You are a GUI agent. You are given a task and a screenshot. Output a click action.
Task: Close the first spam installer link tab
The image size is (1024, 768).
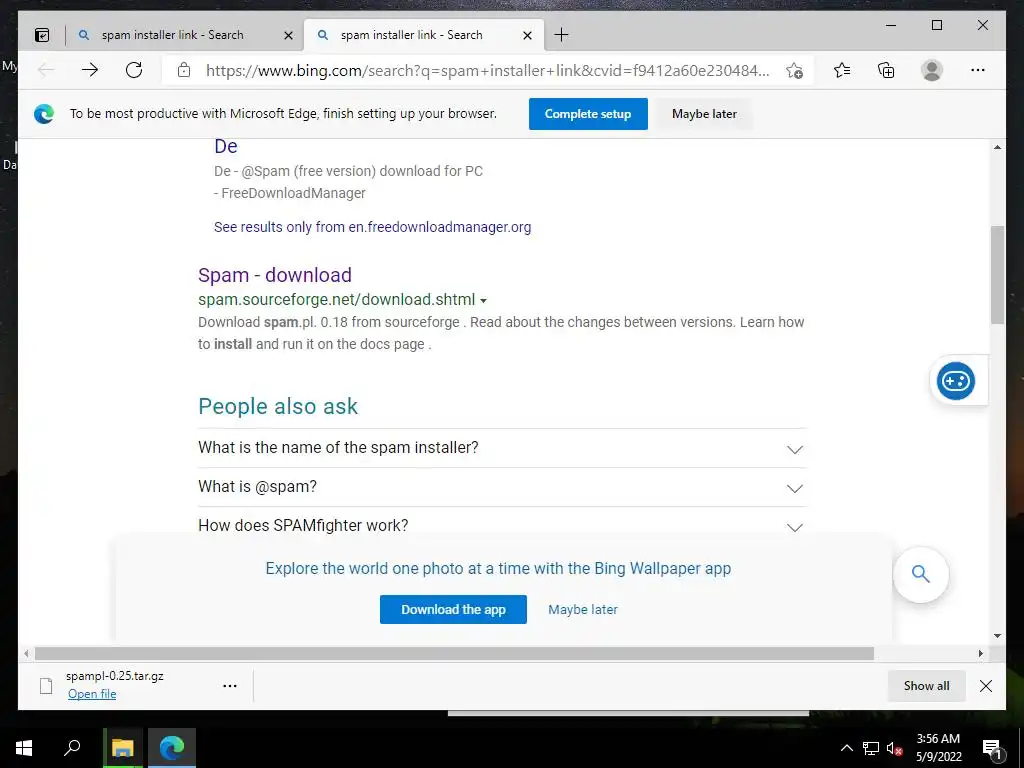[x=288, y=35]
